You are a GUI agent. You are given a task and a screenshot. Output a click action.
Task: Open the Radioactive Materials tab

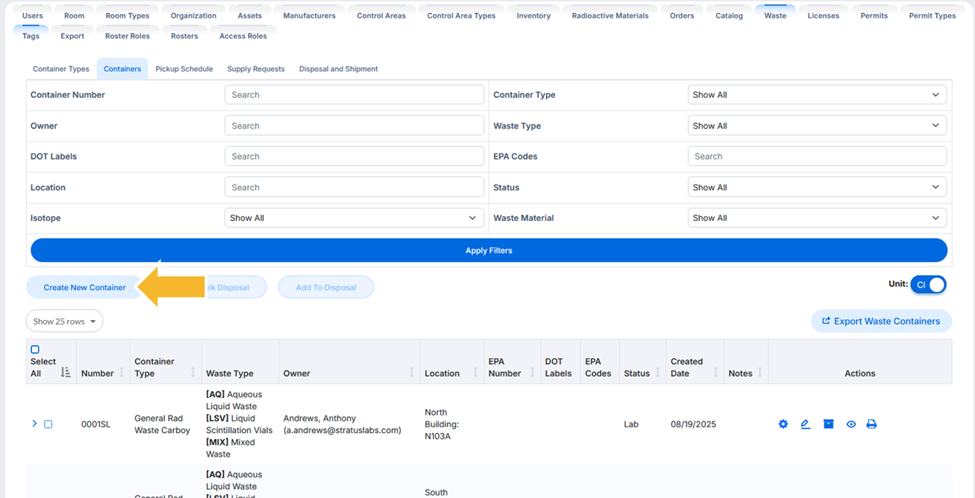click(610, 16)
